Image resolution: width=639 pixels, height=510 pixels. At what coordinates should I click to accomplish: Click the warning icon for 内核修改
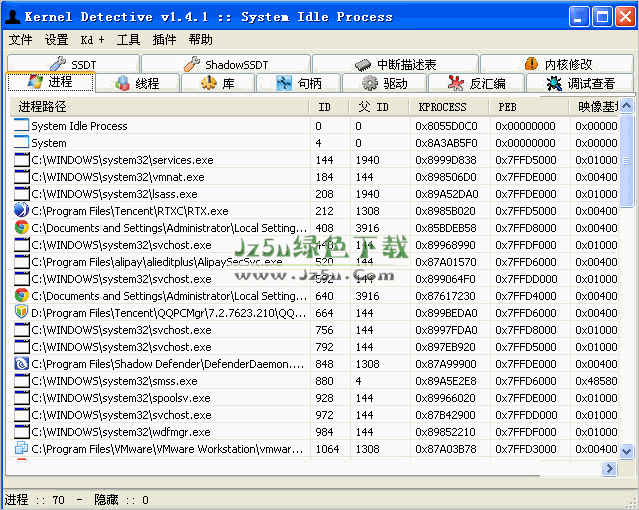tap(531, 64)
